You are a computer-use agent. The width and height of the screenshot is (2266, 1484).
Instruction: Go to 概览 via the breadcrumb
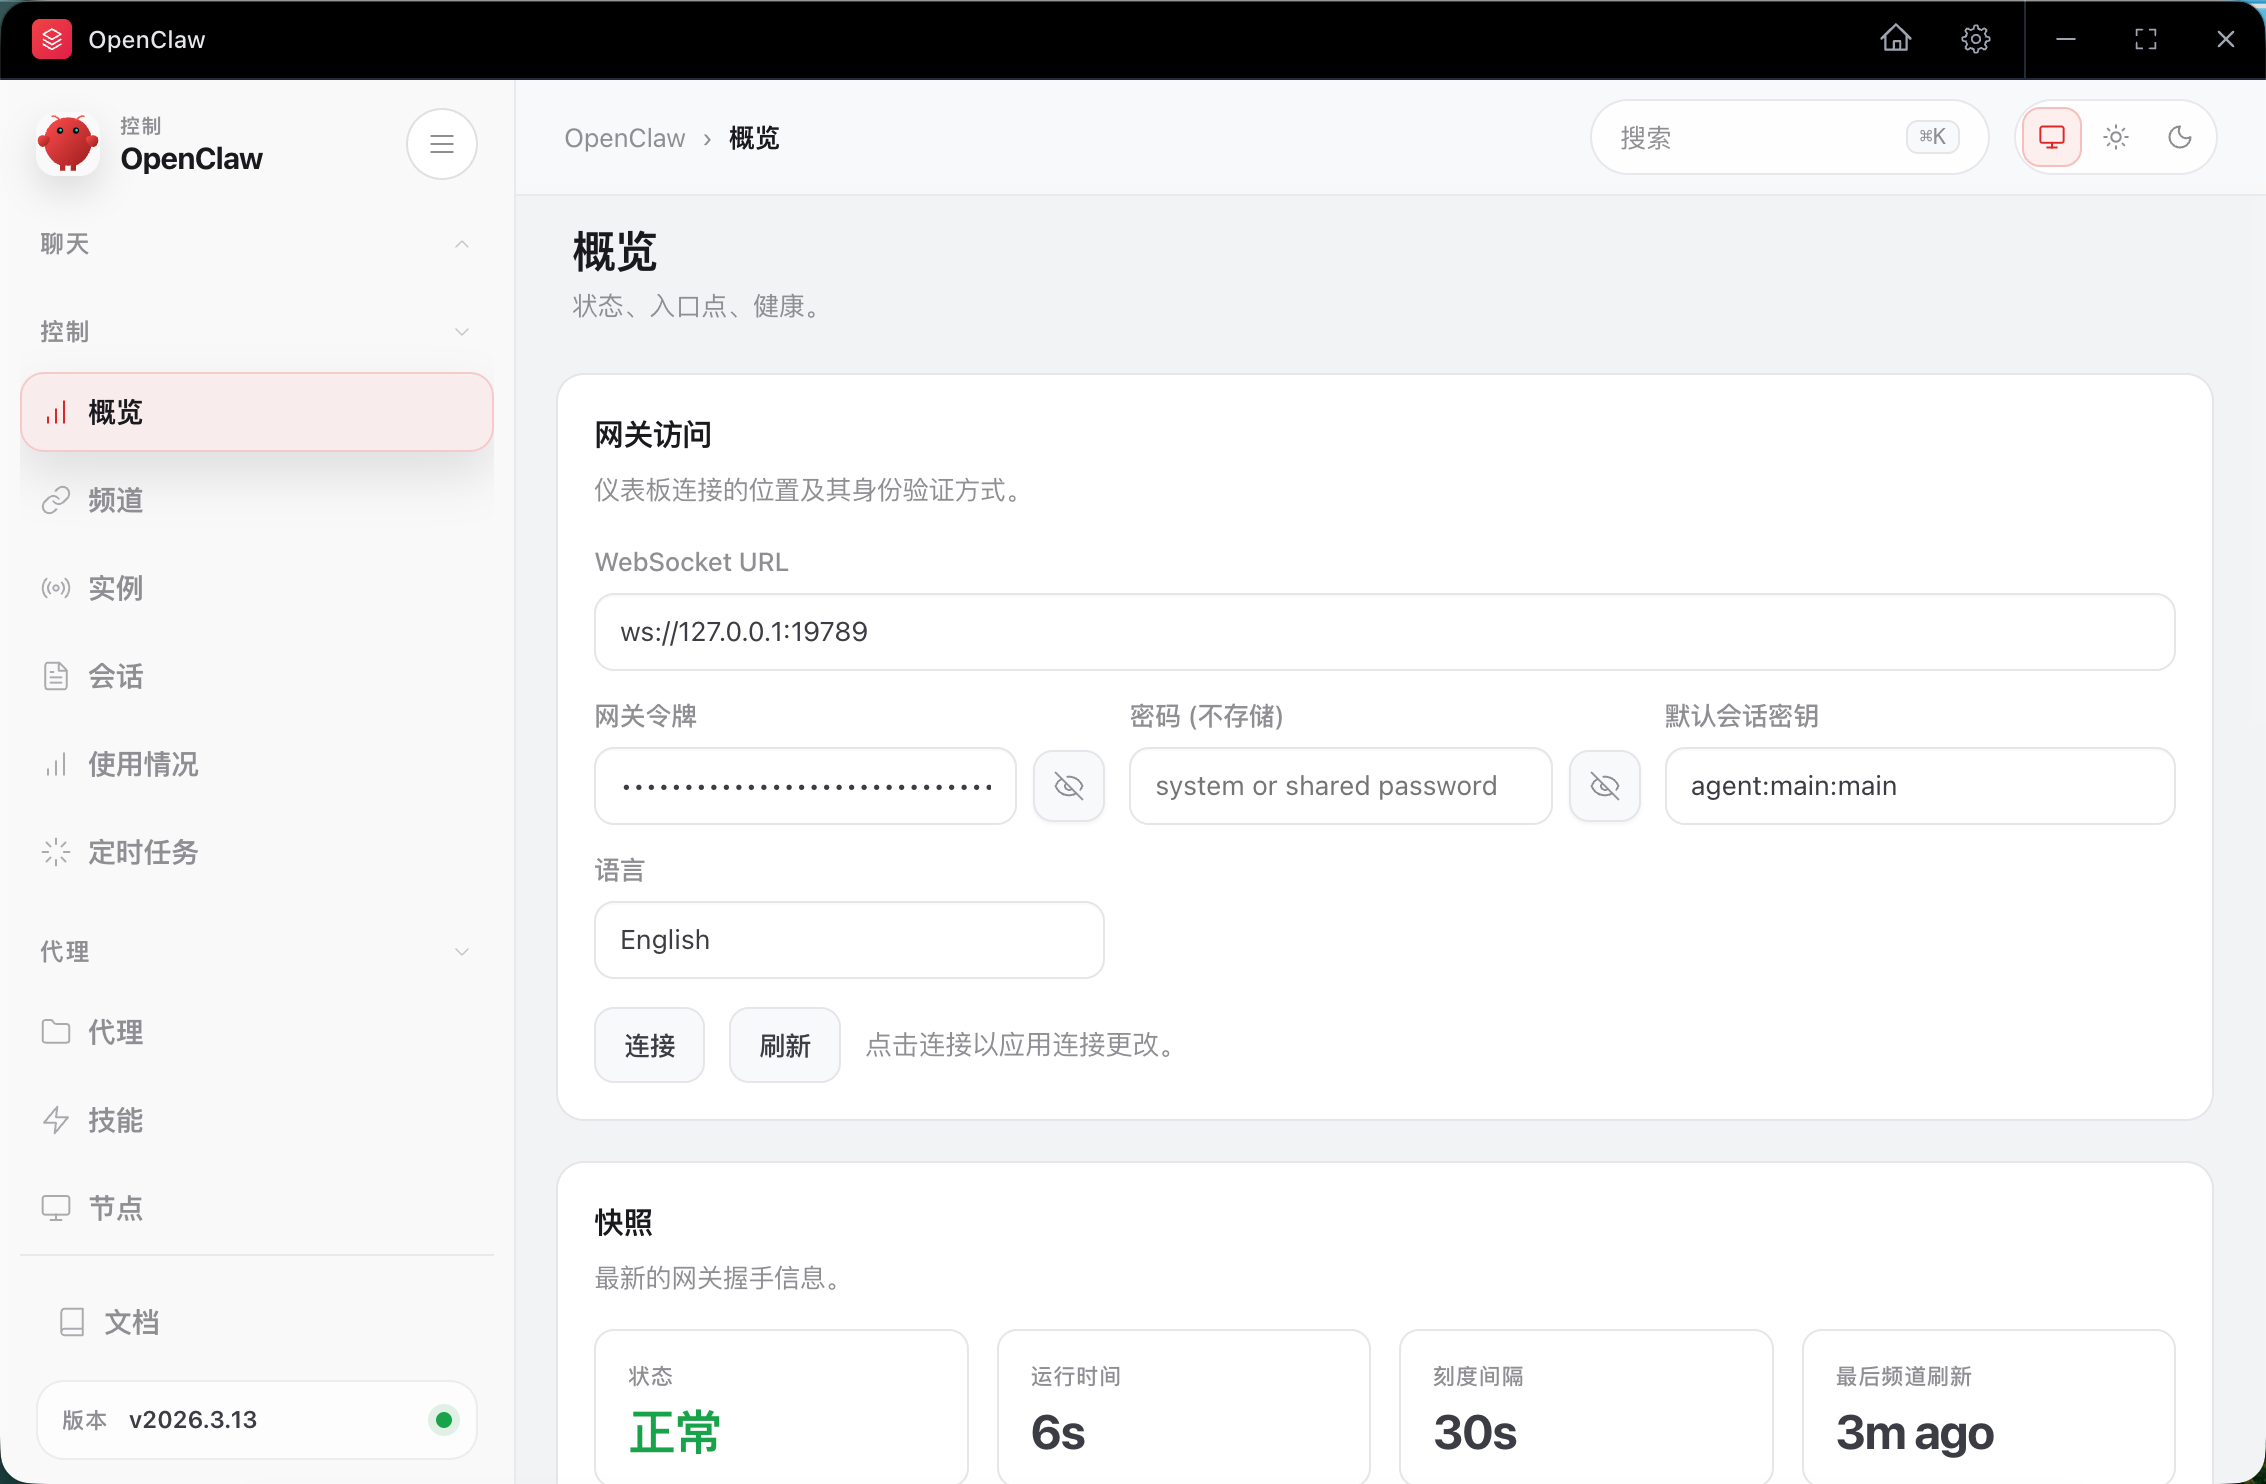752,137
